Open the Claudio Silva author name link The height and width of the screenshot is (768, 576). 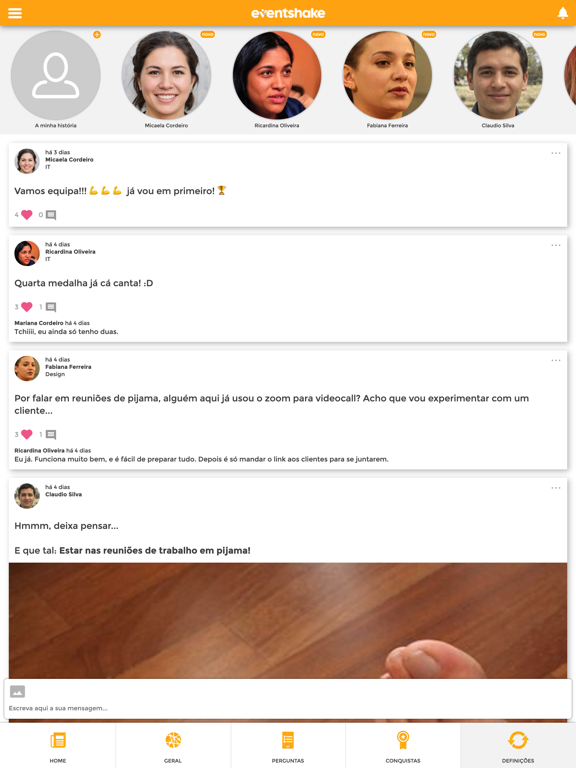[64, 494]
